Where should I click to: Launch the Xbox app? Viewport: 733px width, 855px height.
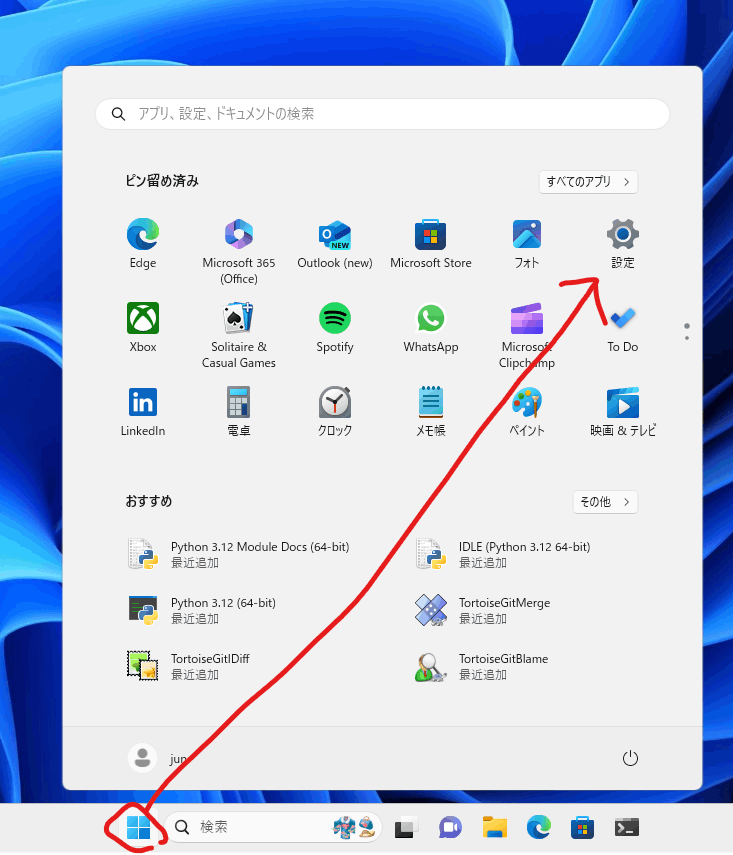pyautogui.click(x=143, y=328)
